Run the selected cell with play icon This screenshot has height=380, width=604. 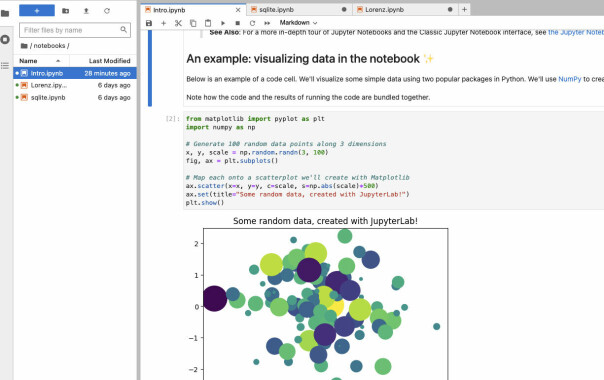pyautogui.click(x=223, y=23)
